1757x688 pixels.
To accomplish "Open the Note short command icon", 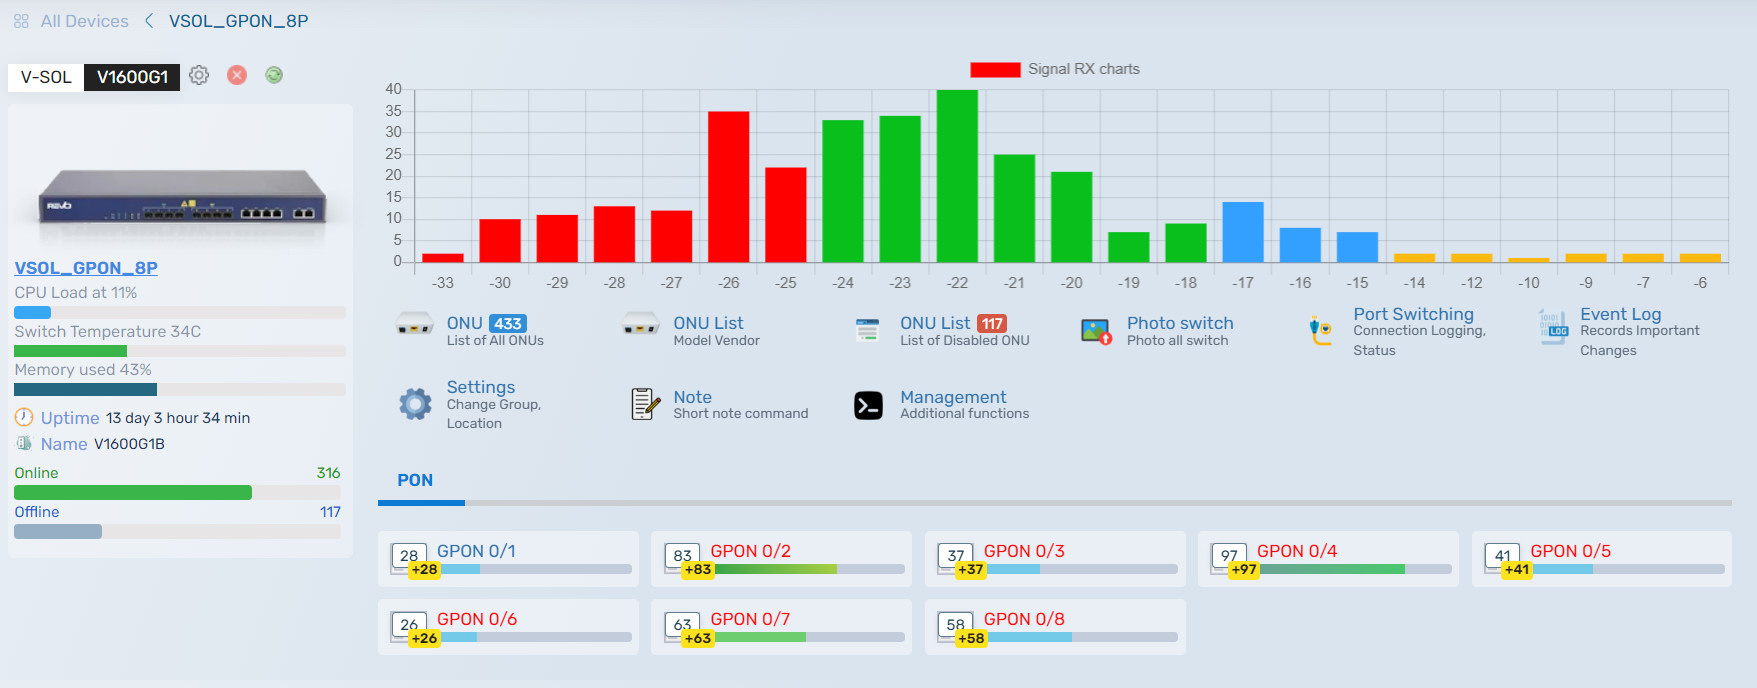I will click(645, 404).
